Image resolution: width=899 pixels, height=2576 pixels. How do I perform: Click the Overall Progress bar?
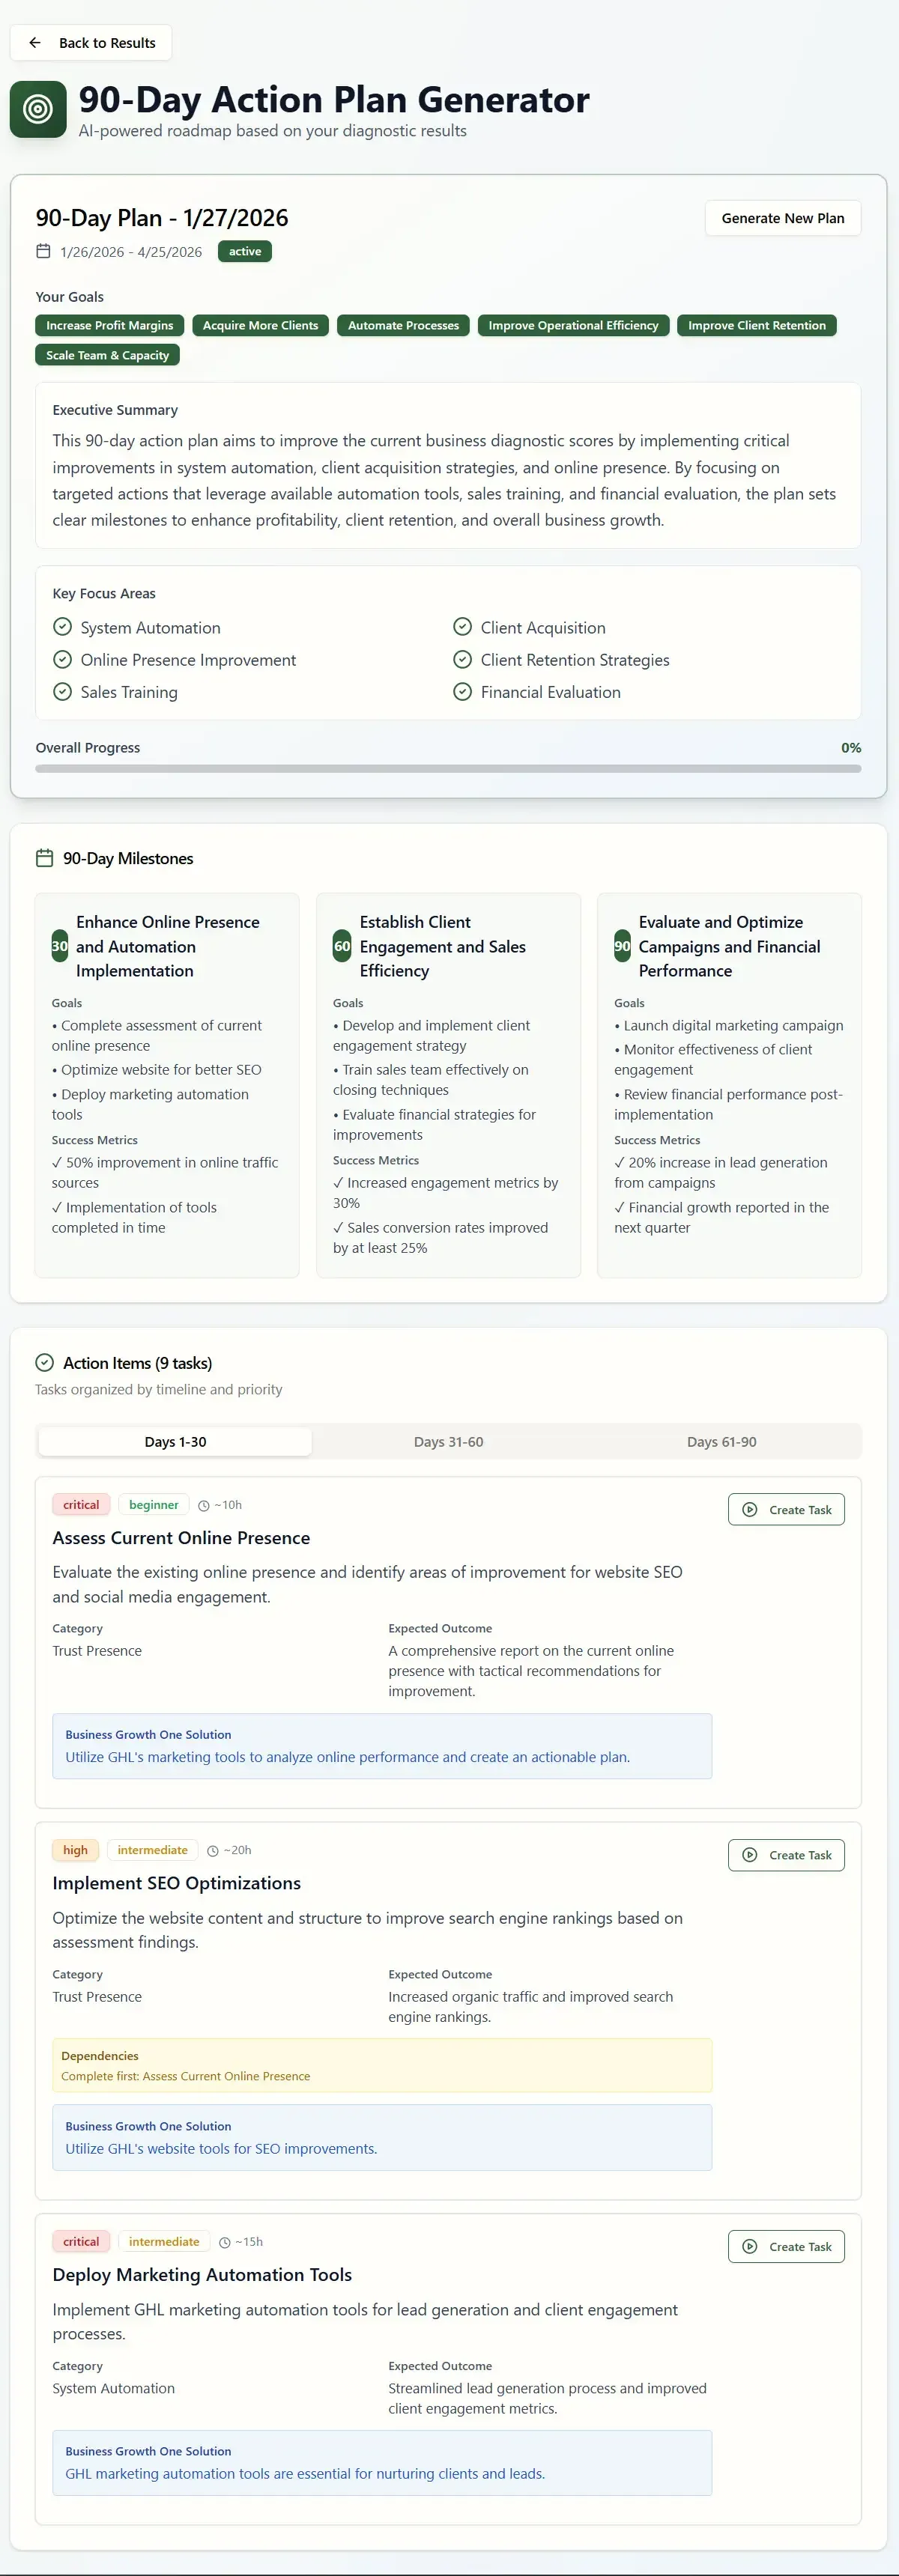pos(448,768)
